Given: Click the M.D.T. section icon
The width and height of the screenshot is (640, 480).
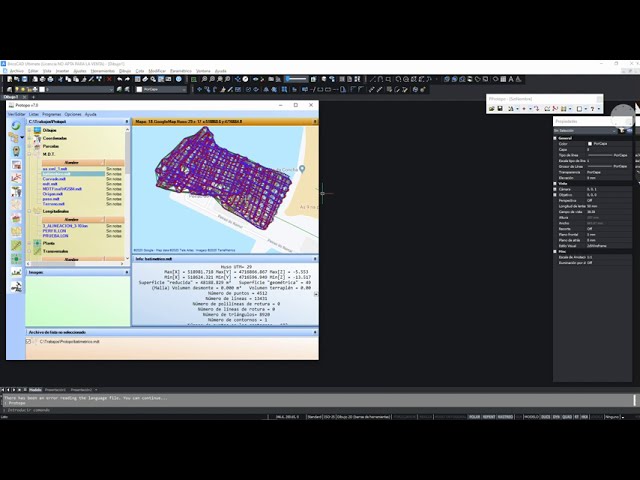Looking at the screenshot, I should [36, 154].
